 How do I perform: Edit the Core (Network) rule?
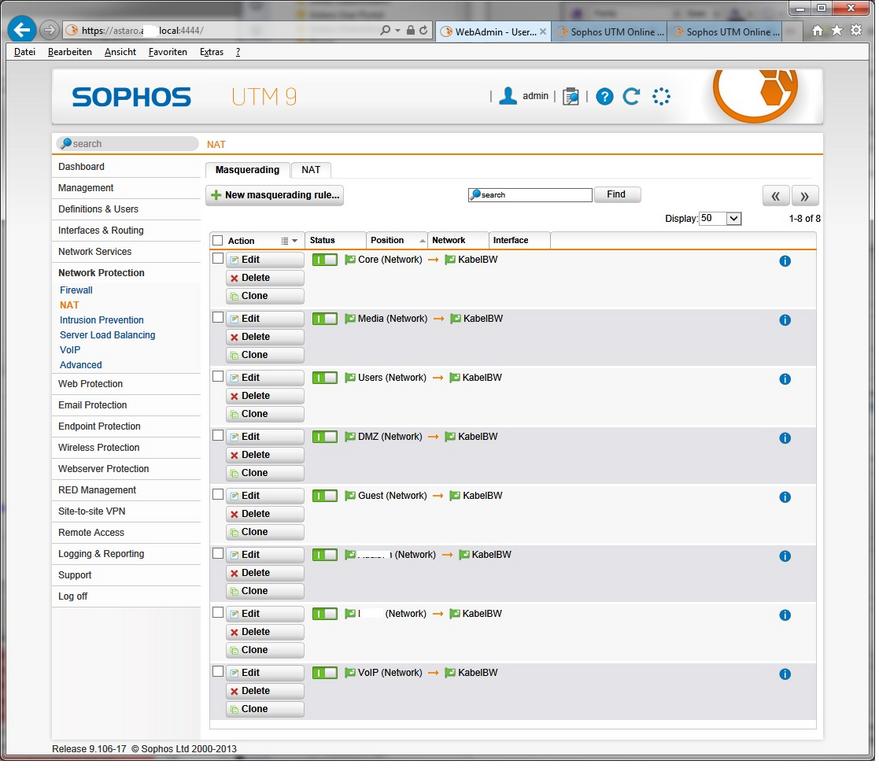(265, 260)
